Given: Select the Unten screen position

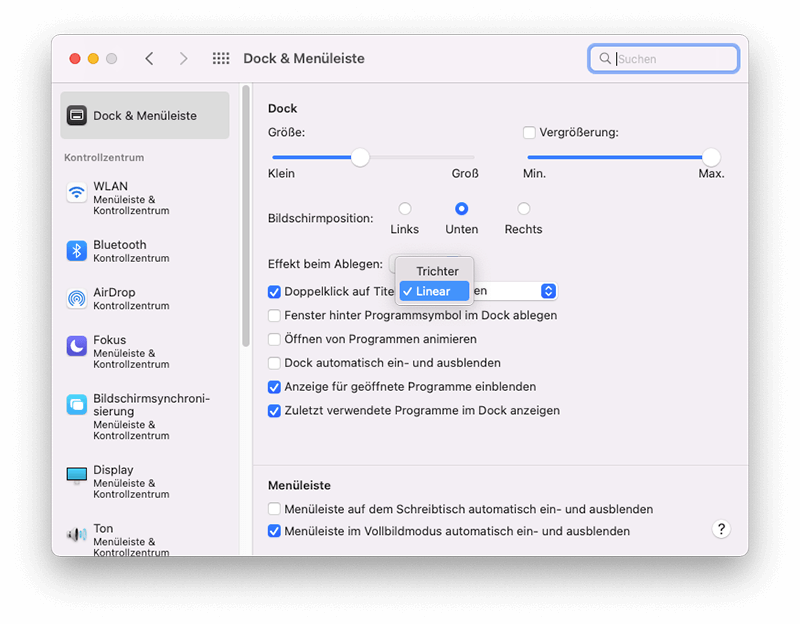Looking at the screenshot, I should click(x=461, y=209).
